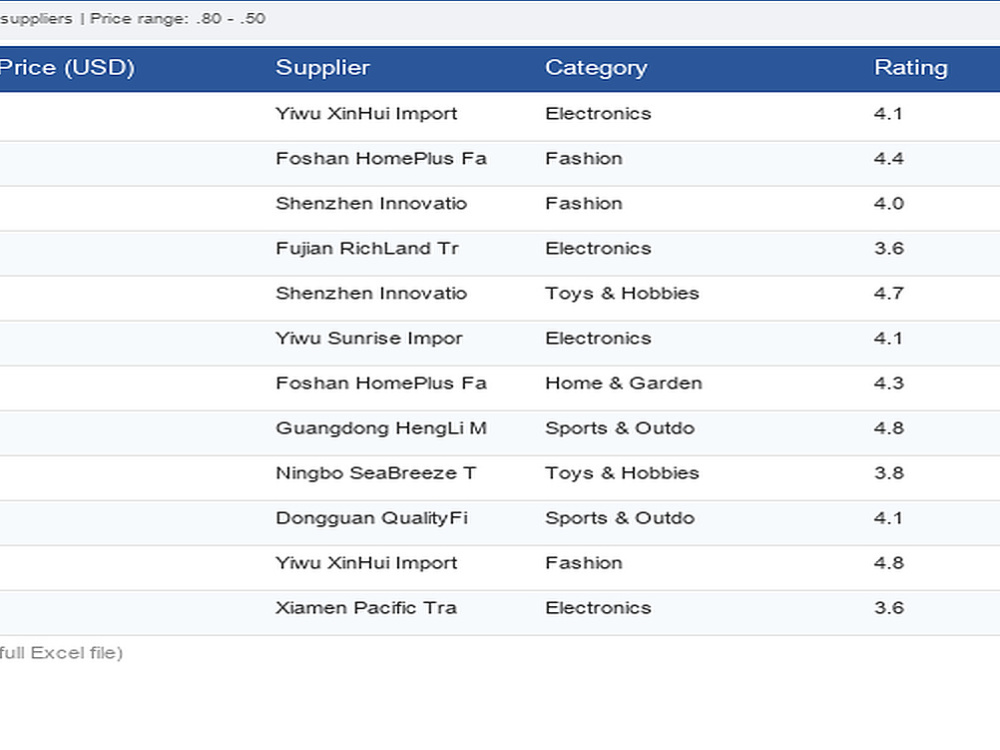1000x750 pixels.
Task: Click Electronics in the Fujian RichLand Tr row
Action: point(598,248)
